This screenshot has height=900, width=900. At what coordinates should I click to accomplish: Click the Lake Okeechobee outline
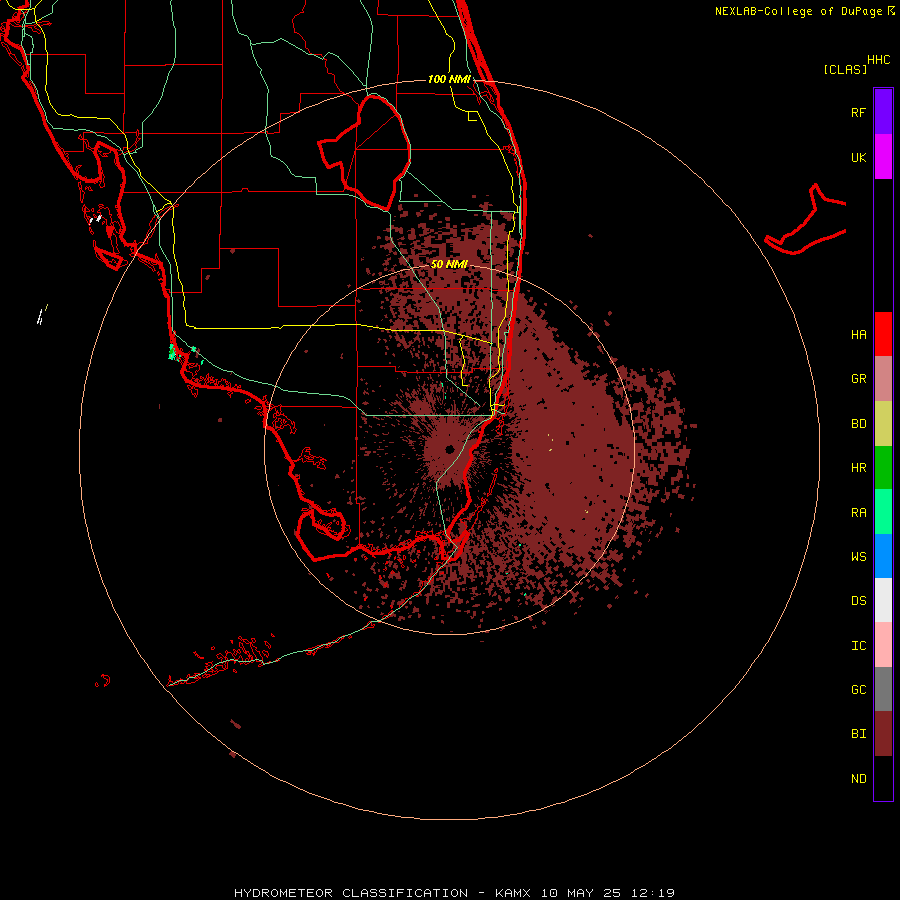[x=365, y=152]
